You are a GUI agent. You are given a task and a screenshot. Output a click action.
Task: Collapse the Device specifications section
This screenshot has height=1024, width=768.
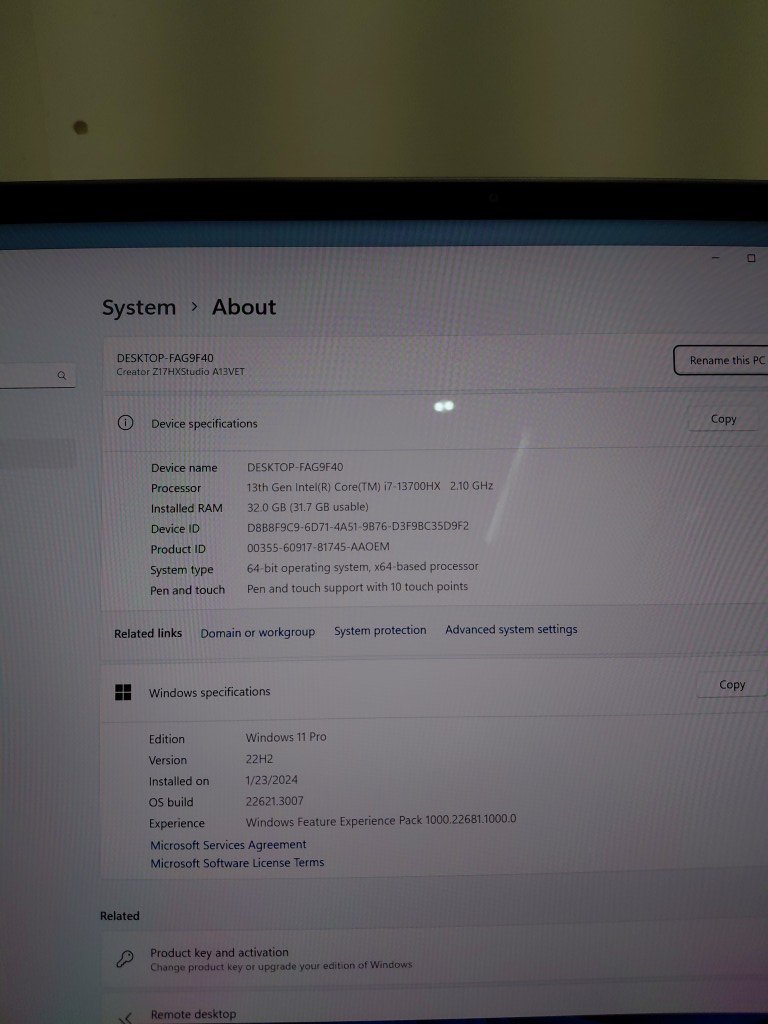click(x=400, y=423)
